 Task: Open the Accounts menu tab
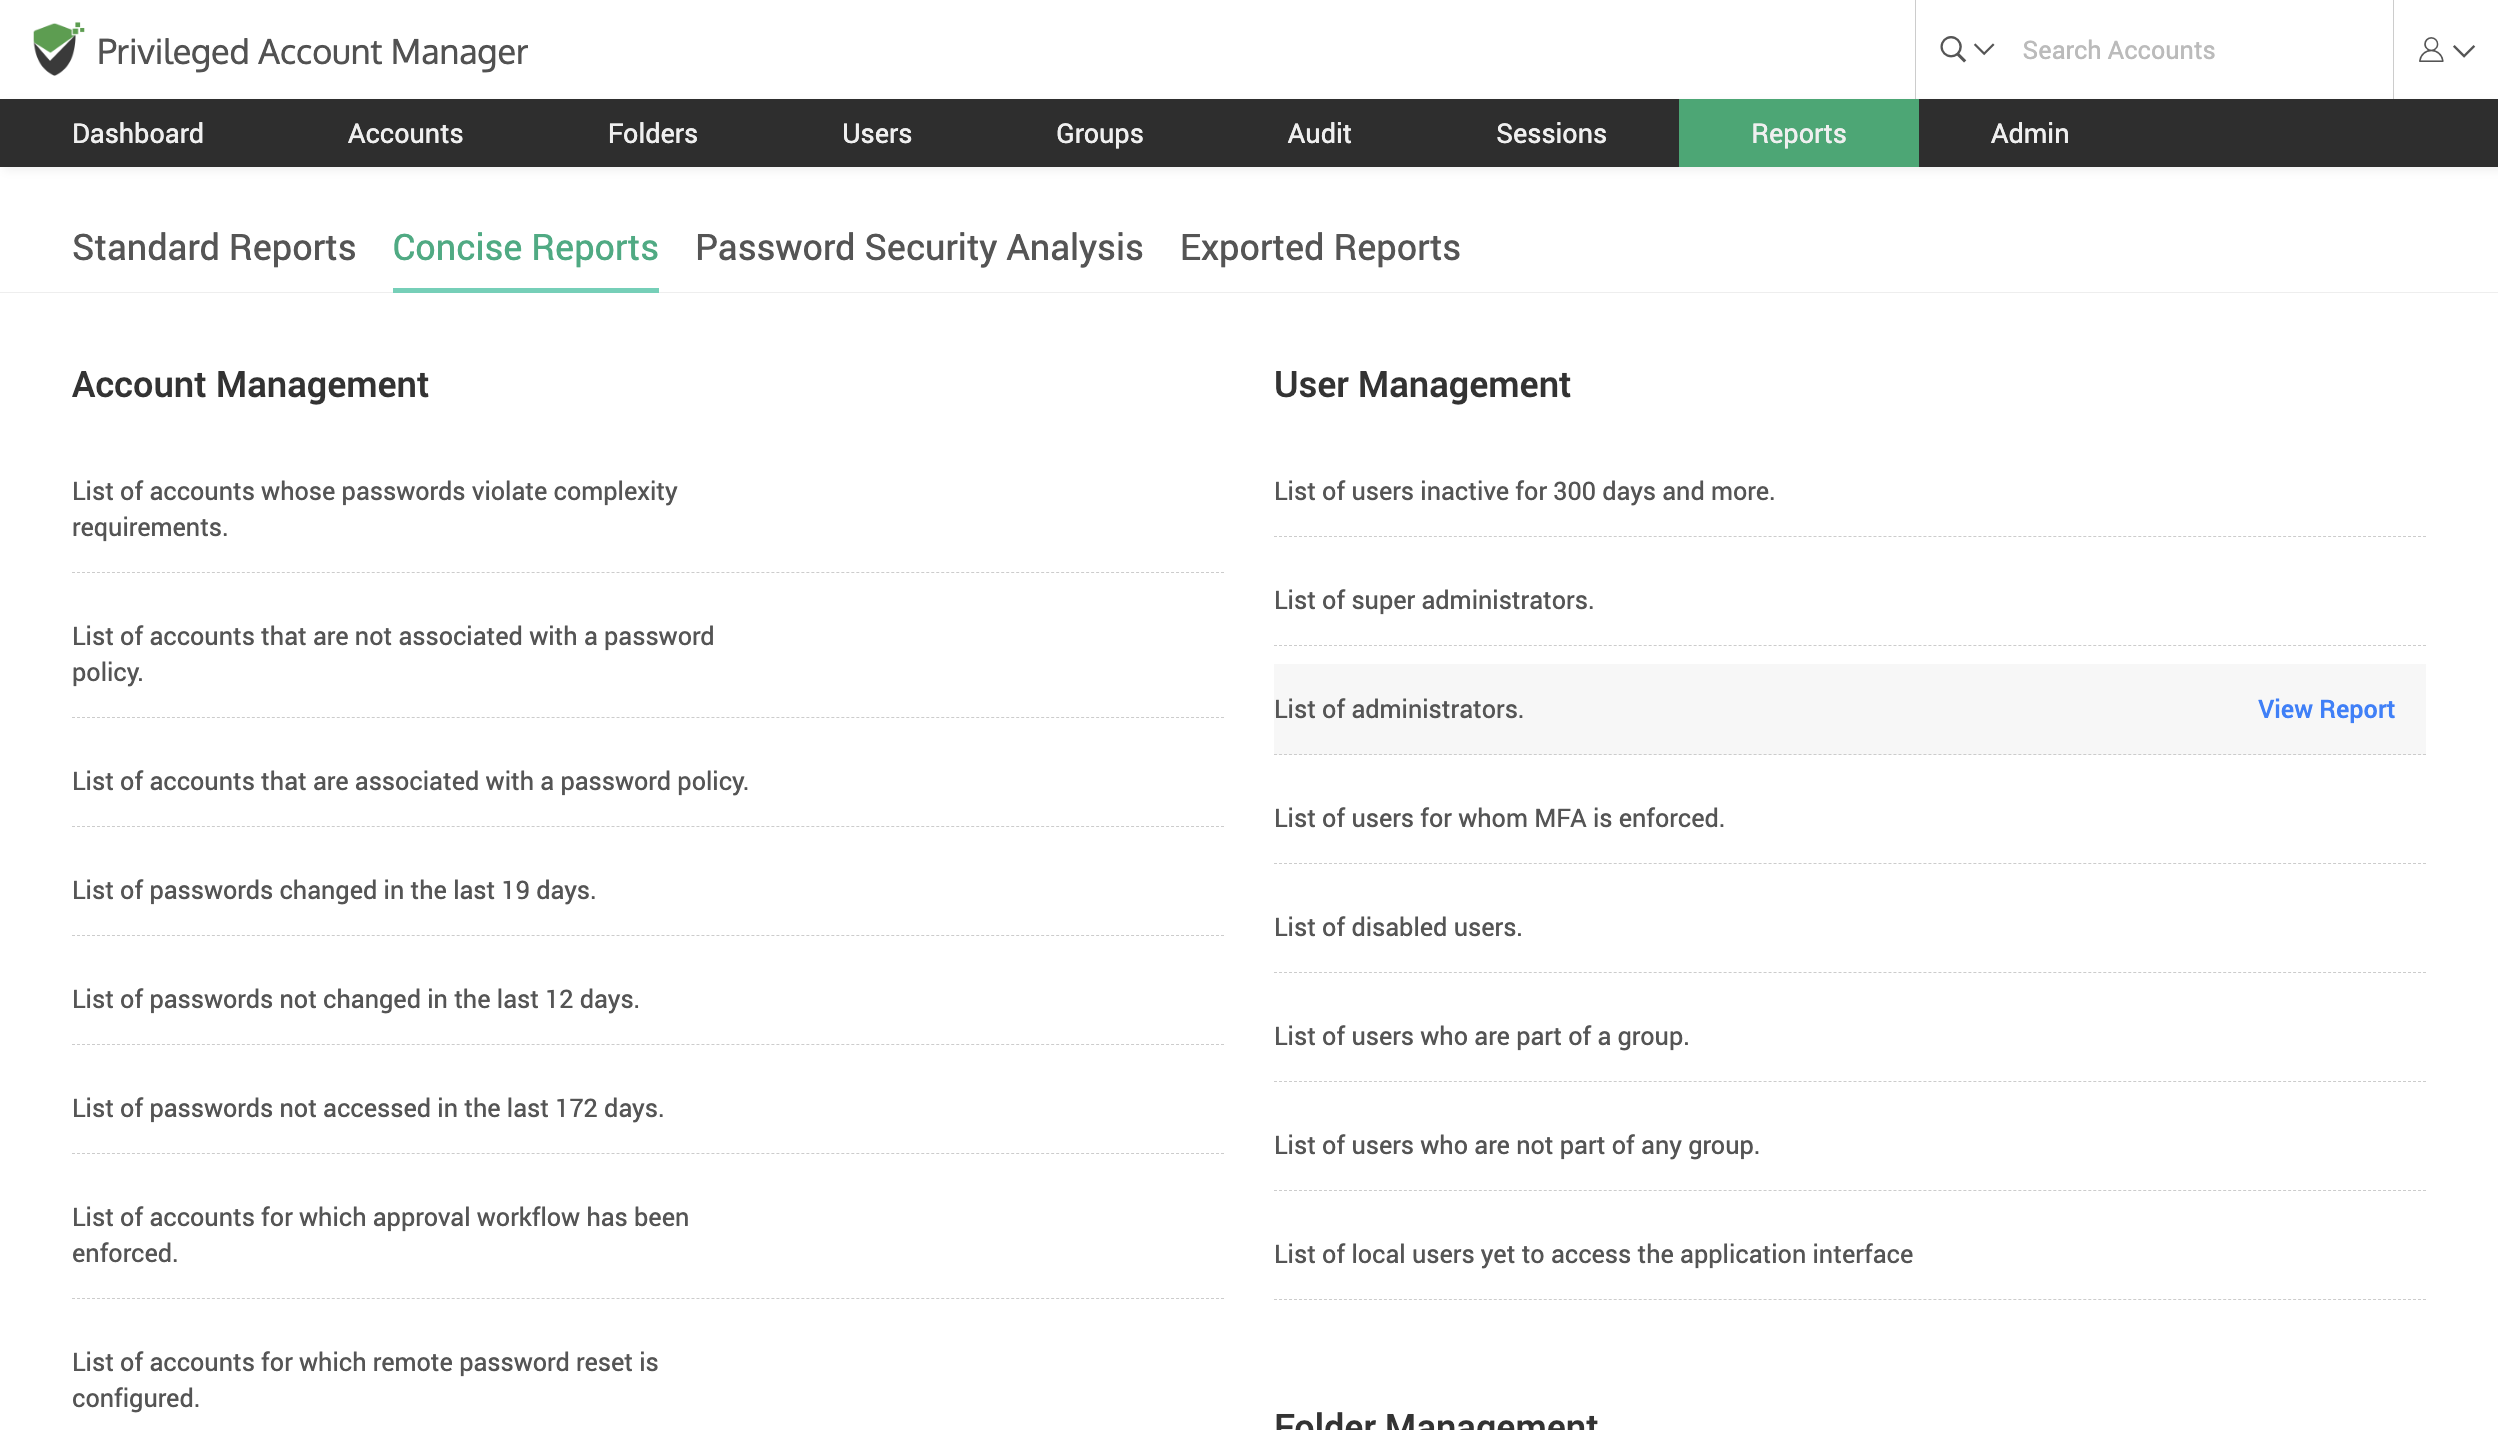(x=405, y=132)
